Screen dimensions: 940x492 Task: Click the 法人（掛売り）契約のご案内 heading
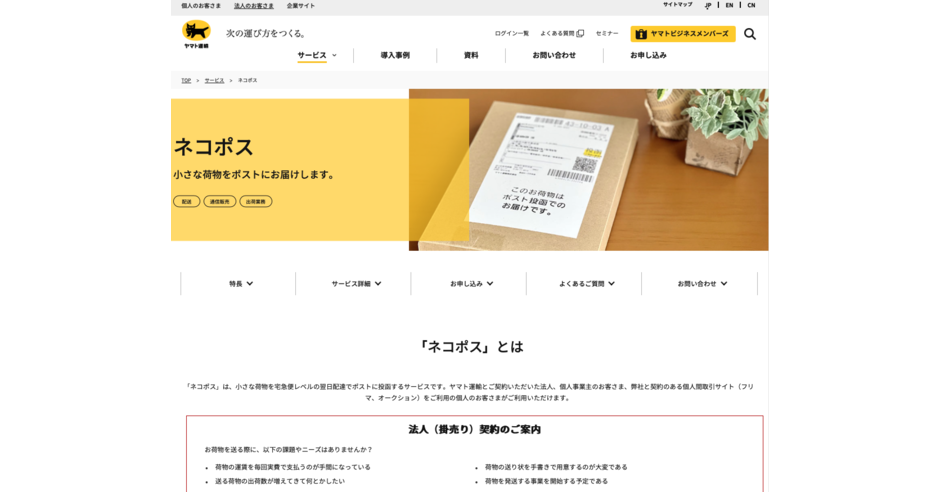point(474,429)
